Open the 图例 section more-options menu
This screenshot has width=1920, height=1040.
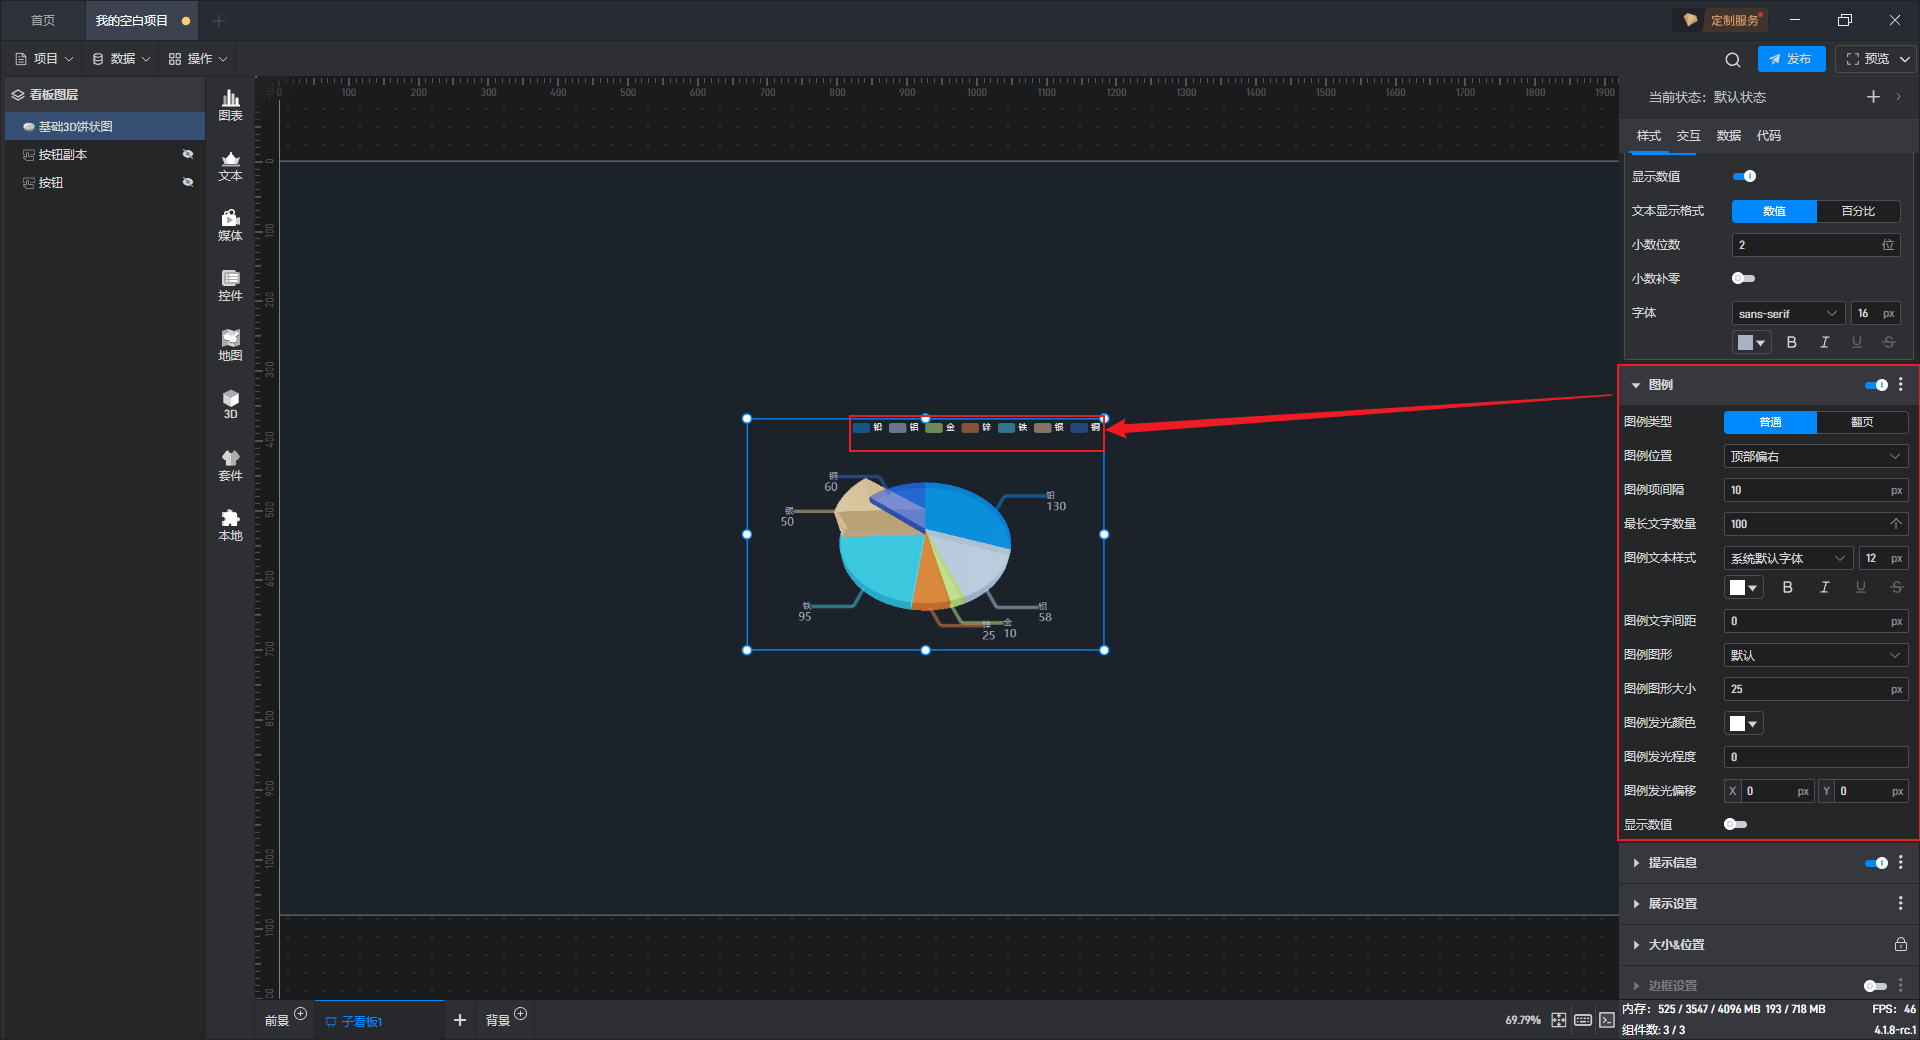[1901, 385]
